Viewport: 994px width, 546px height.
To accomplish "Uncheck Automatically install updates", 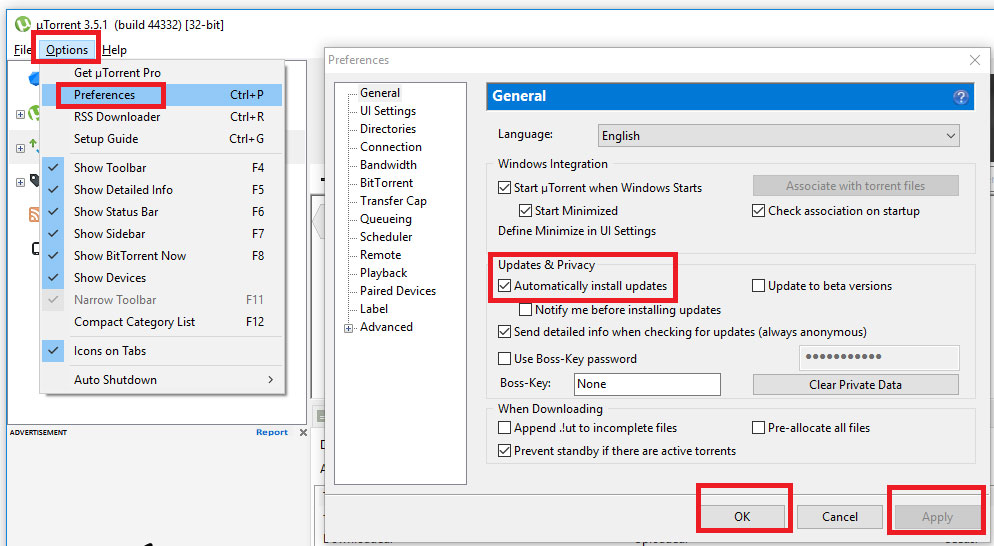I will pos(505,286).
